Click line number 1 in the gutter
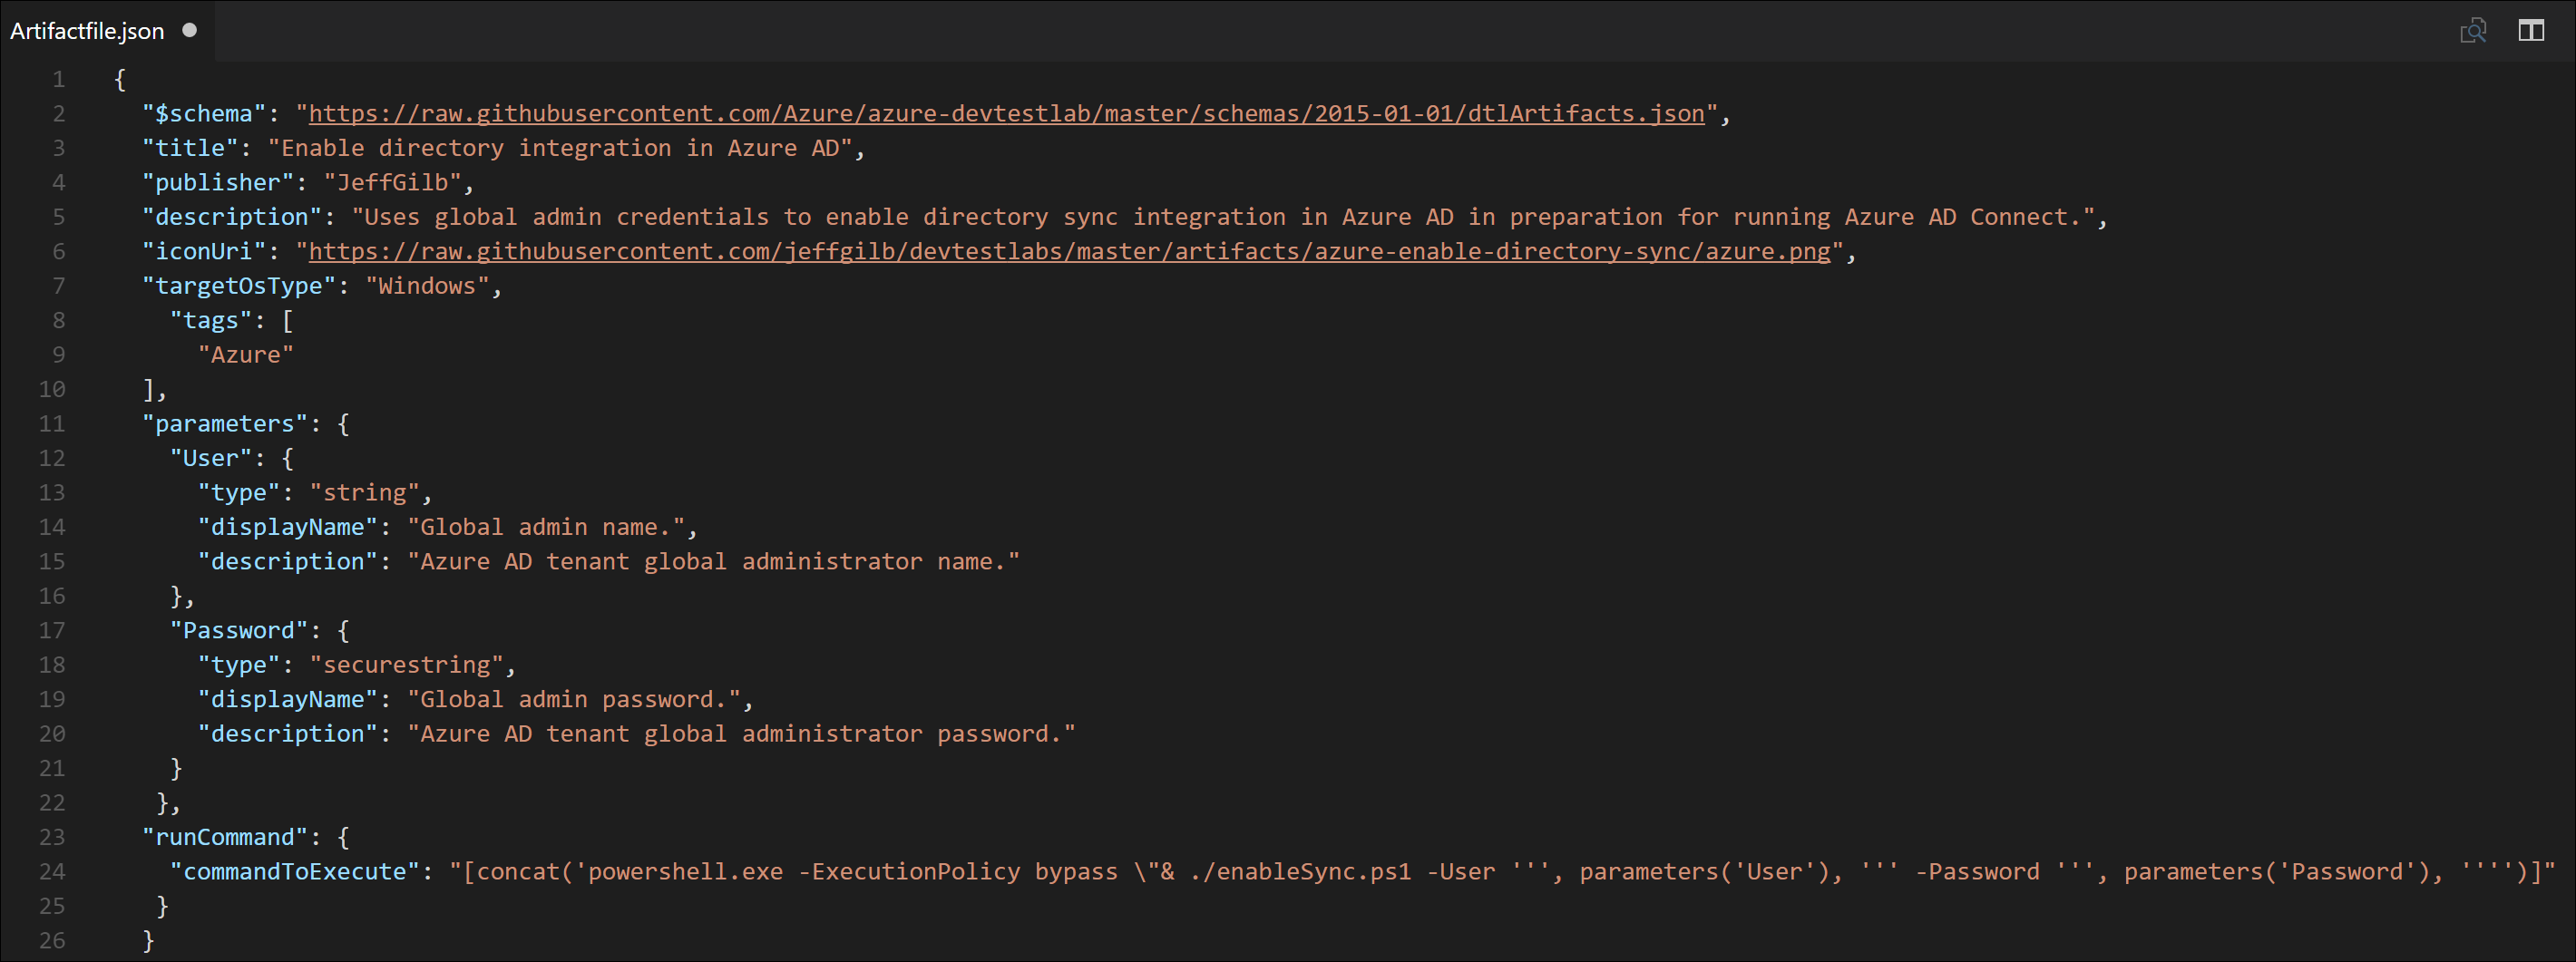Image resolution: width=2576 pixels, height=962 pixels. [x=59, y=79]
